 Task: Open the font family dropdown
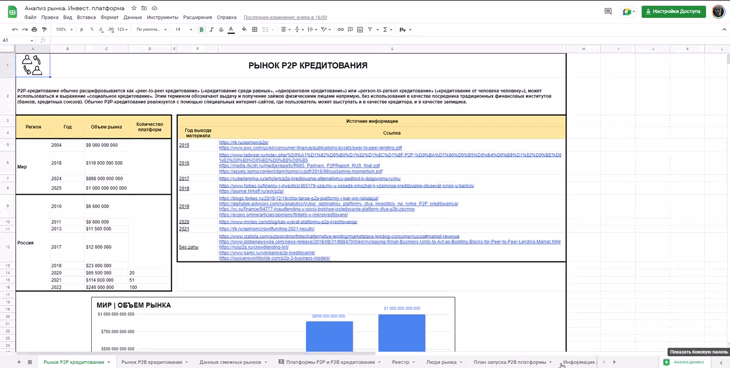pos(152,29)
